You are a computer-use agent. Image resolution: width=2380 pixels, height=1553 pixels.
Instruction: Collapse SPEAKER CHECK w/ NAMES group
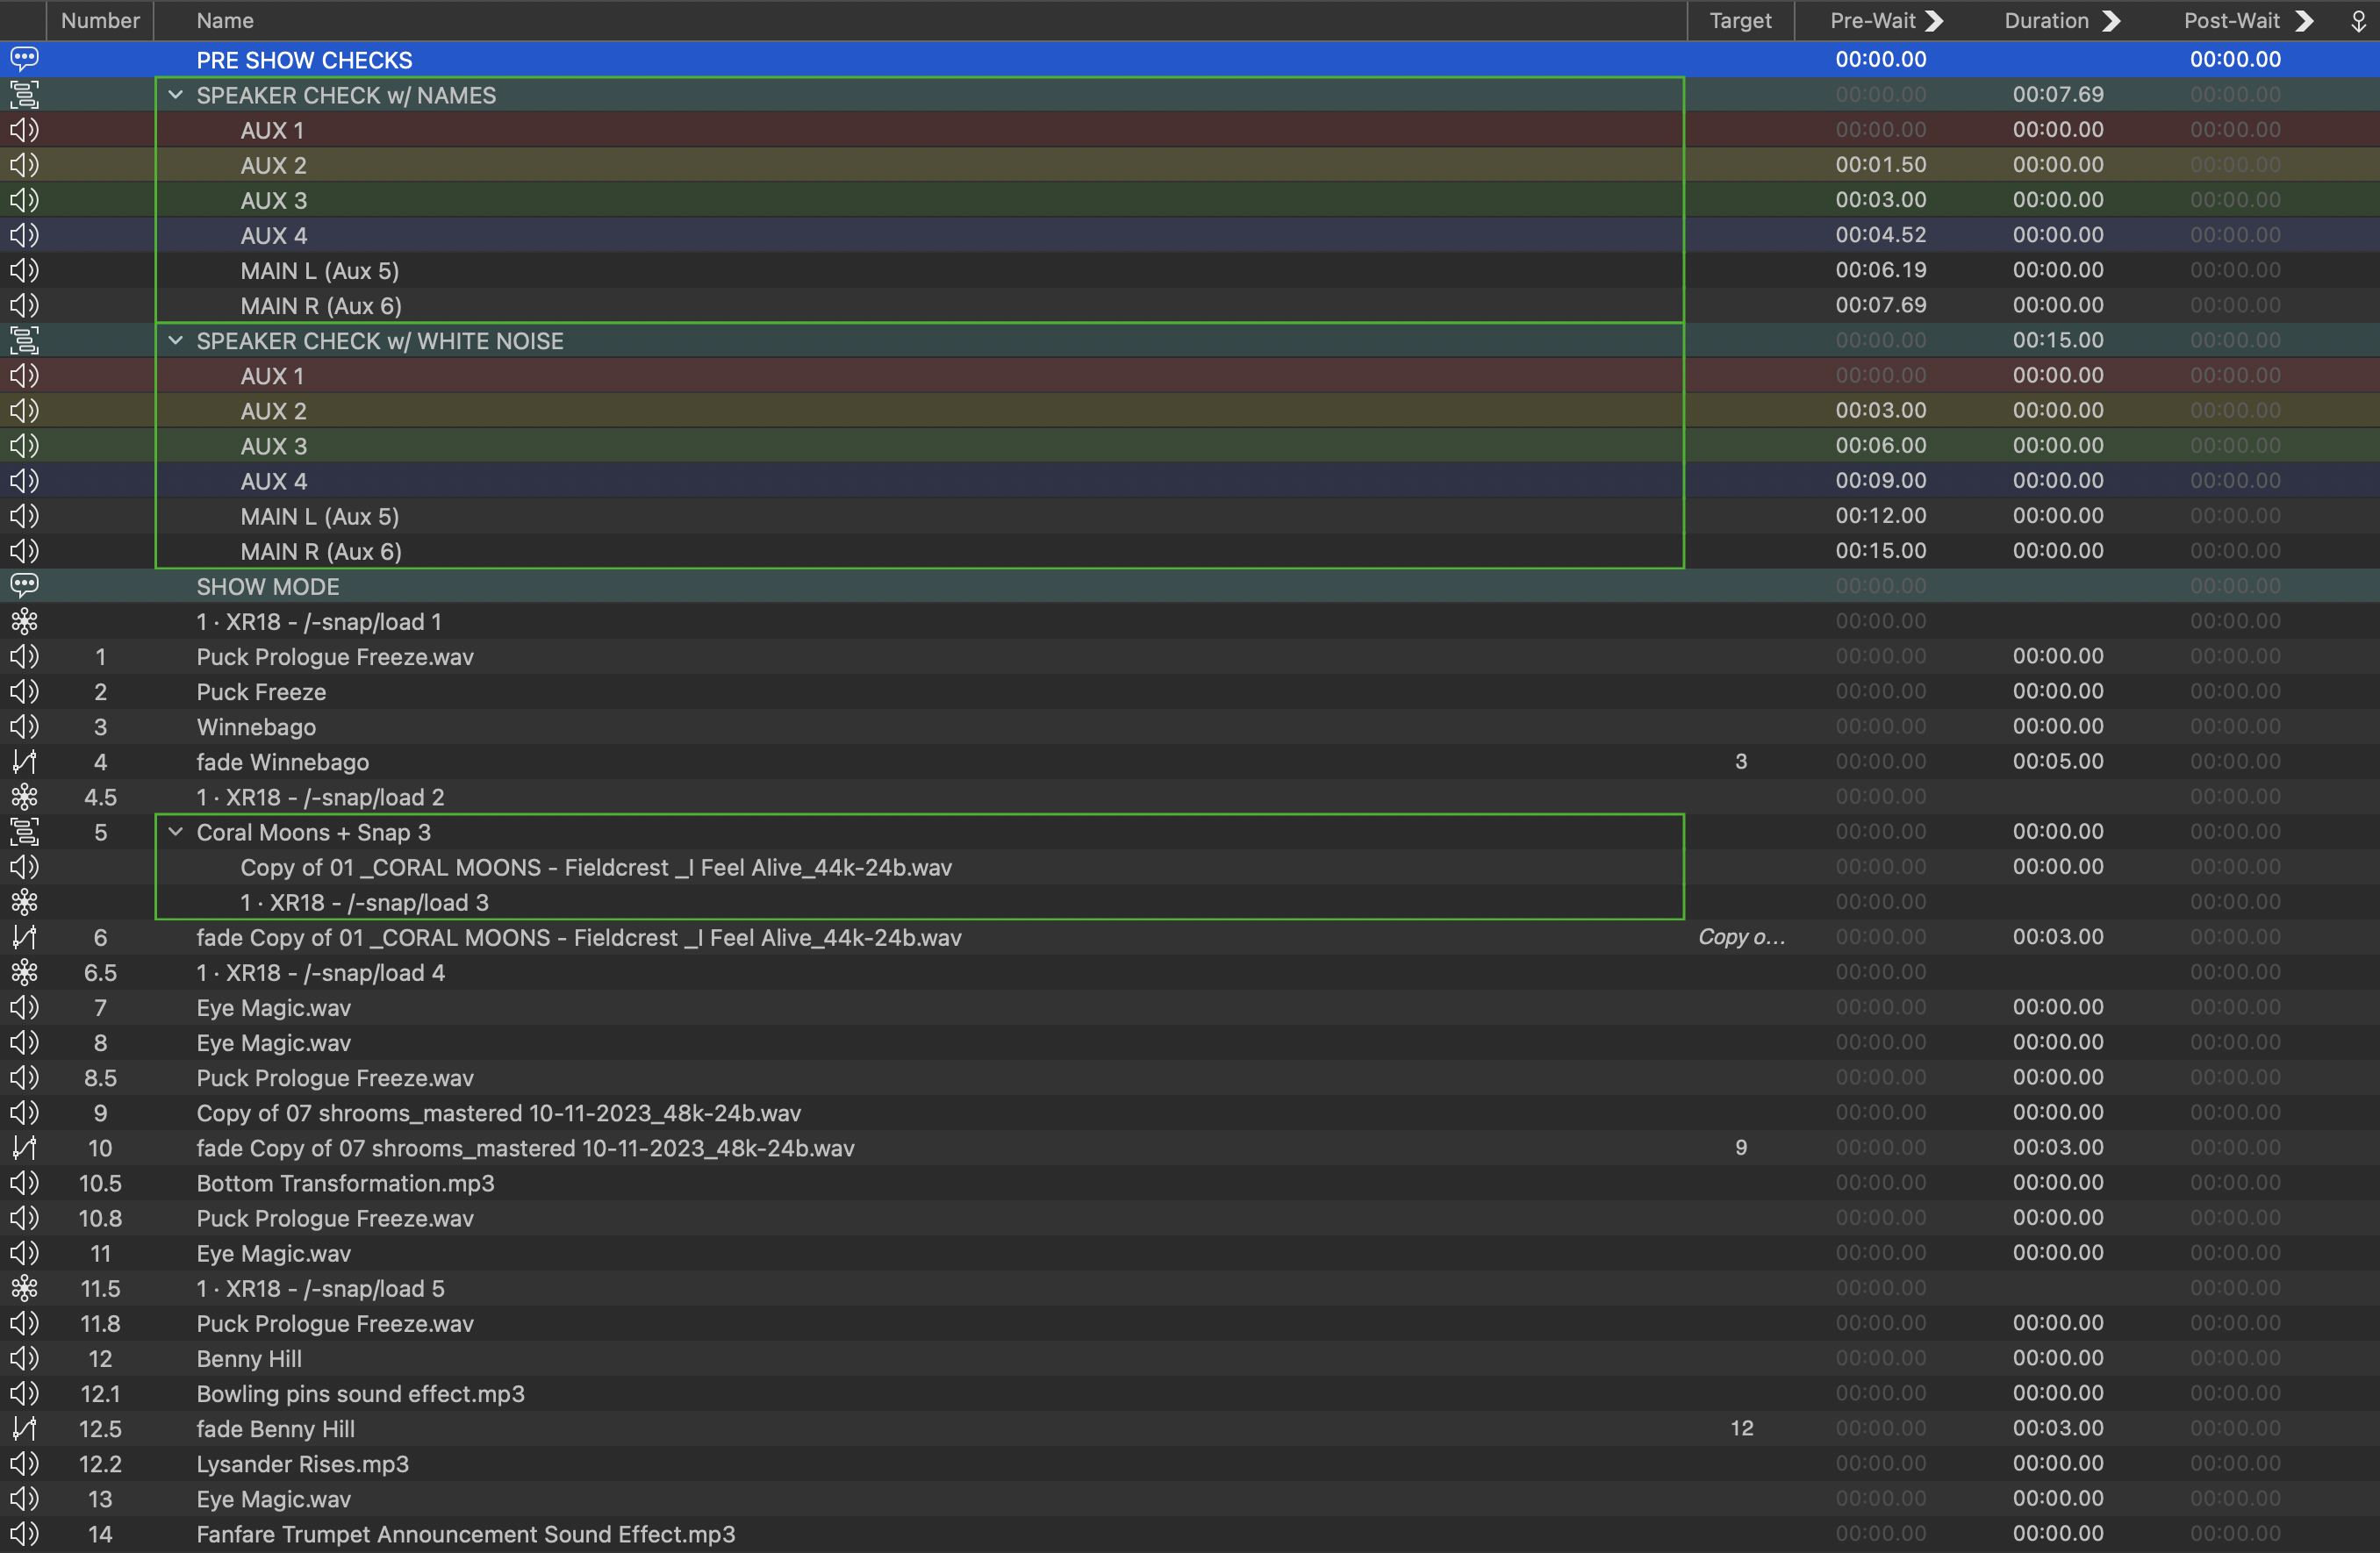(x=176, y=95)
